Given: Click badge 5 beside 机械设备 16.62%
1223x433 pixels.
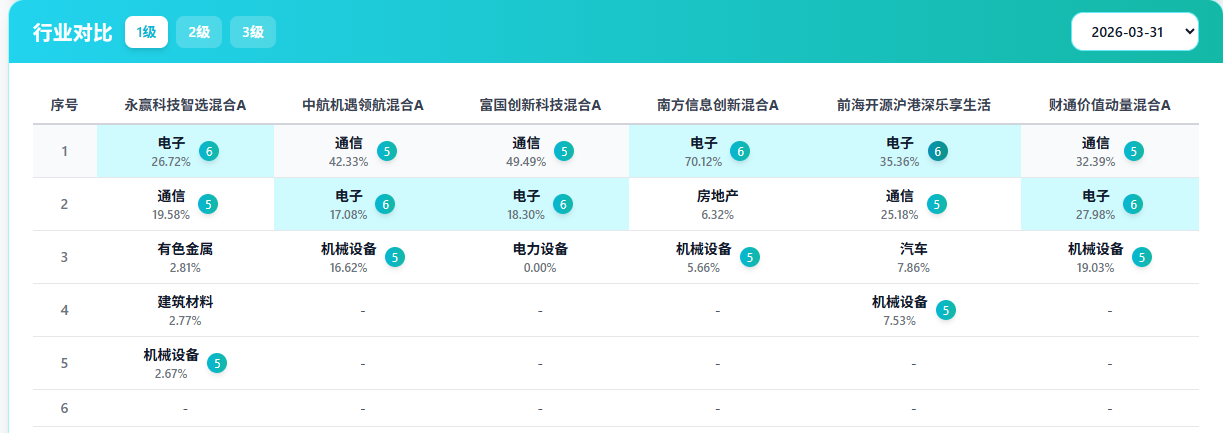Looking at the screenshot, I should 395,257.
